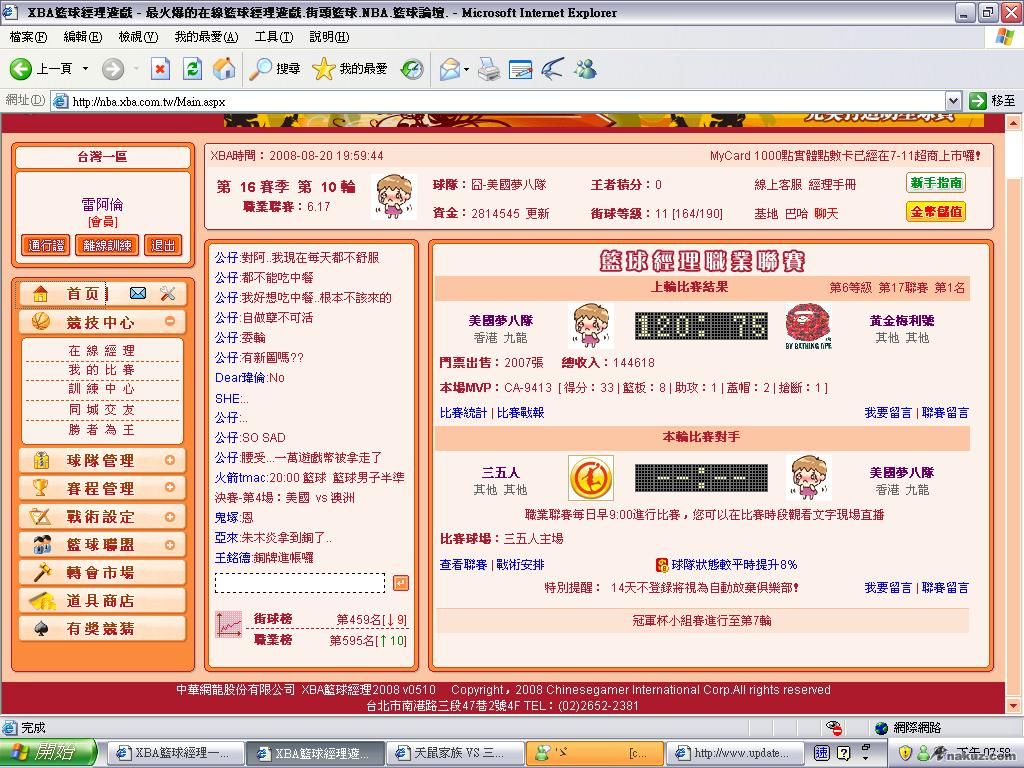
Task: Print page with printer icon
Action: point(488,69)
